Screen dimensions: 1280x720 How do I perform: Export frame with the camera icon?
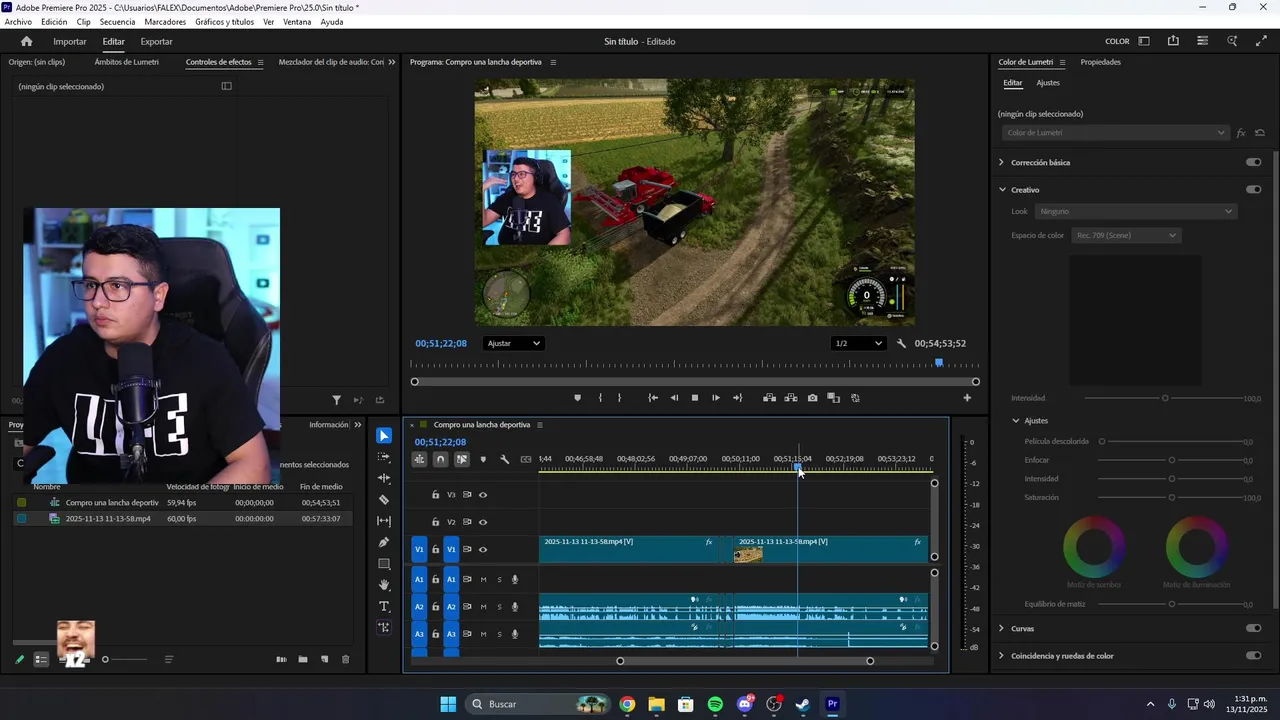tap(812, 398)
